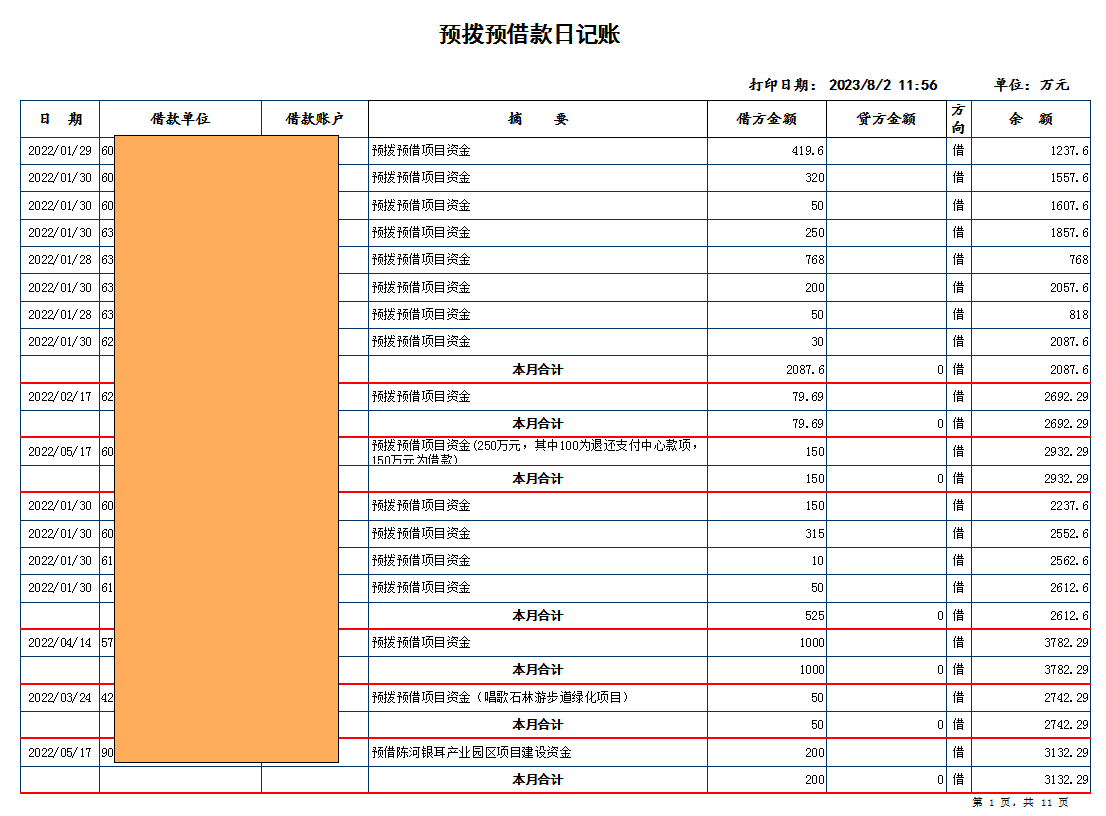Screen dimensions: 1106x816
Task: Select credit 0 in the 525 total row
Action: [x=940, y=616]
